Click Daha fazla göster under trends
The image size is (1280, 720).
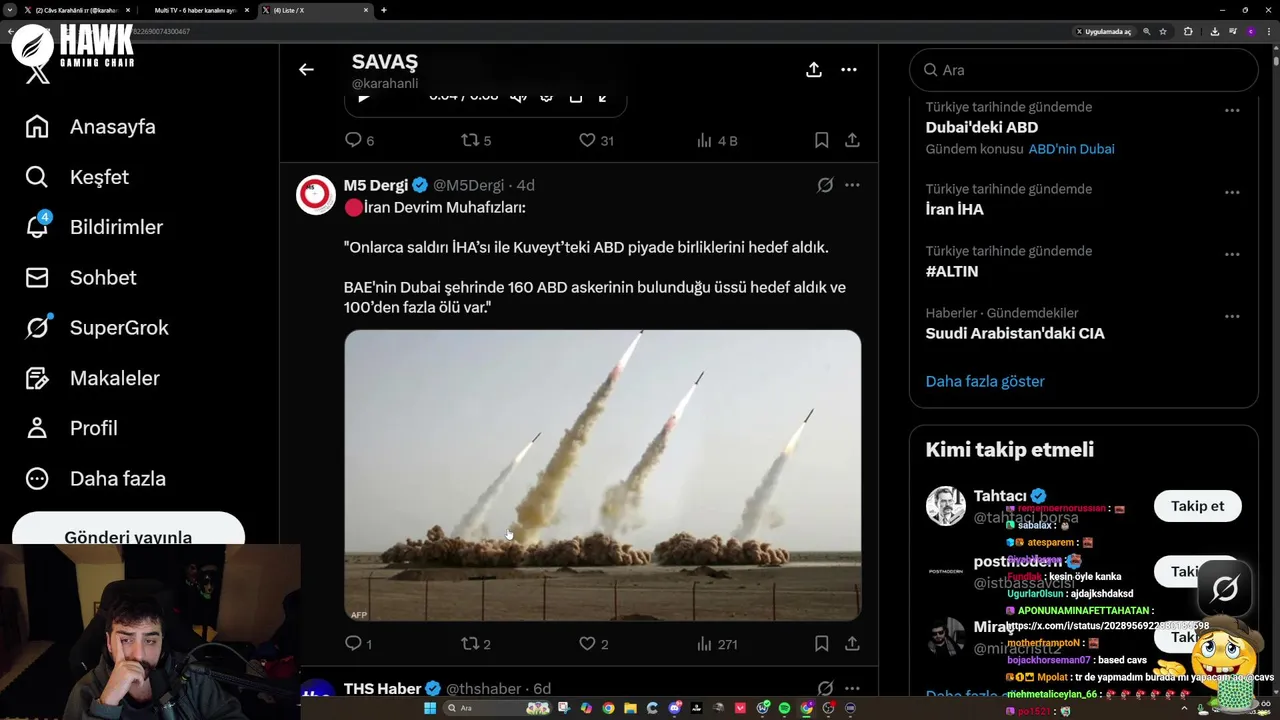985,381
